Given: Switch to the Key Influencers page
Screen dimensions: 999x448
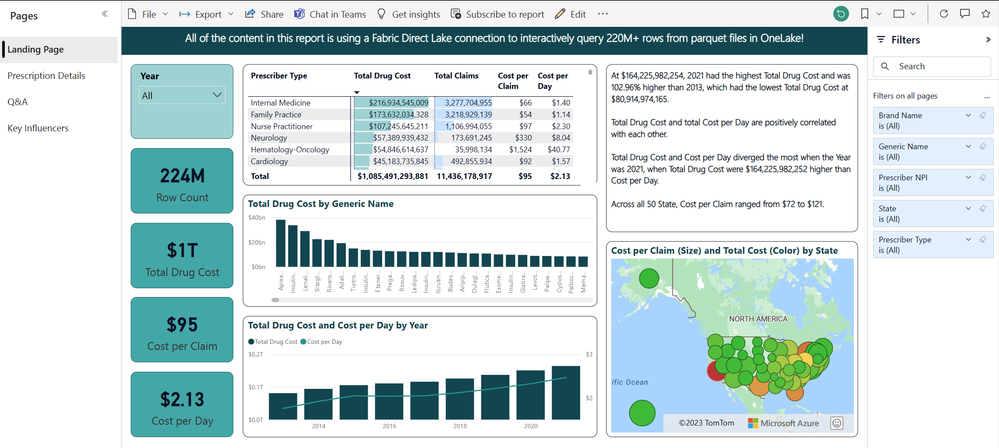Looking at the screenshot, I should [38, 128].
